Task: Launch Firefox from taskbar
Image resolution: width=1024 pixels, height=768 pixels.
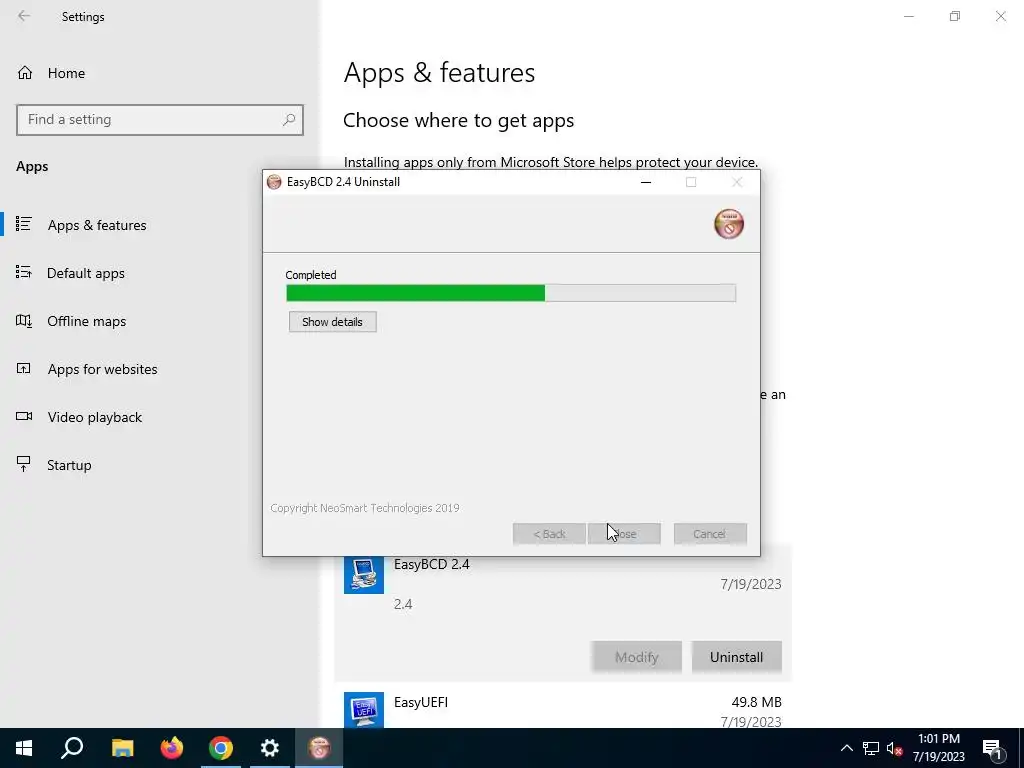Action: [x=172, y=748]
